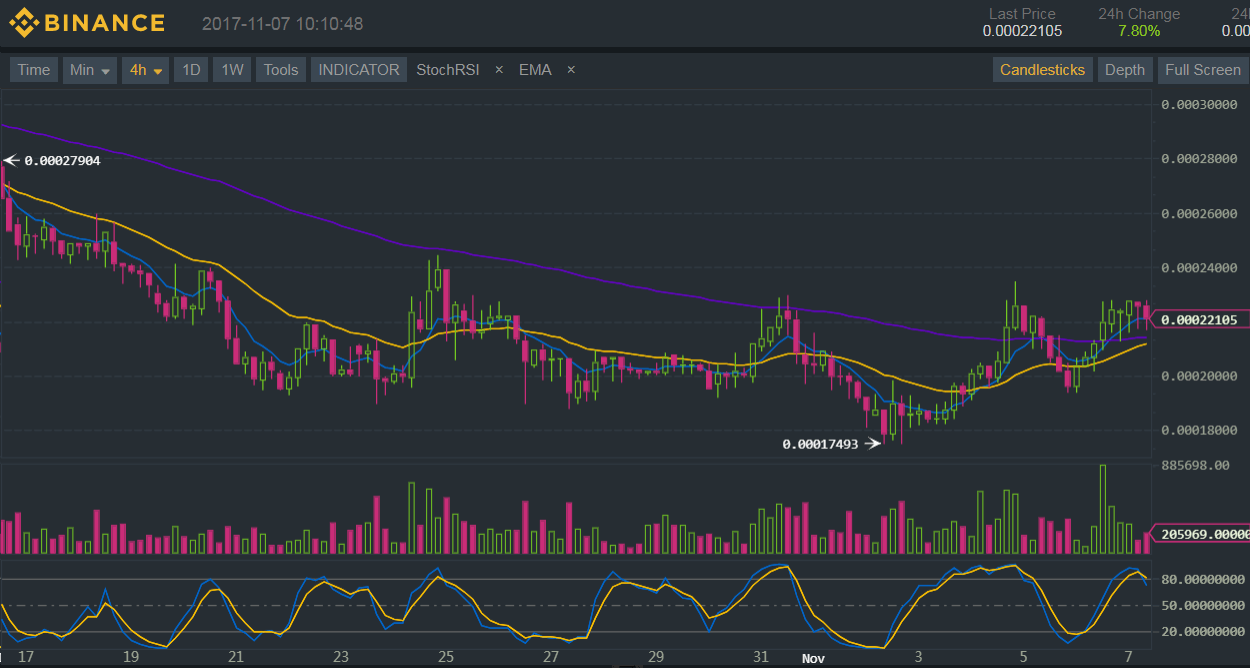
Task: Click the 0.00030000 price axis label
Action: pyautogui.click(x=1200, y=105)
